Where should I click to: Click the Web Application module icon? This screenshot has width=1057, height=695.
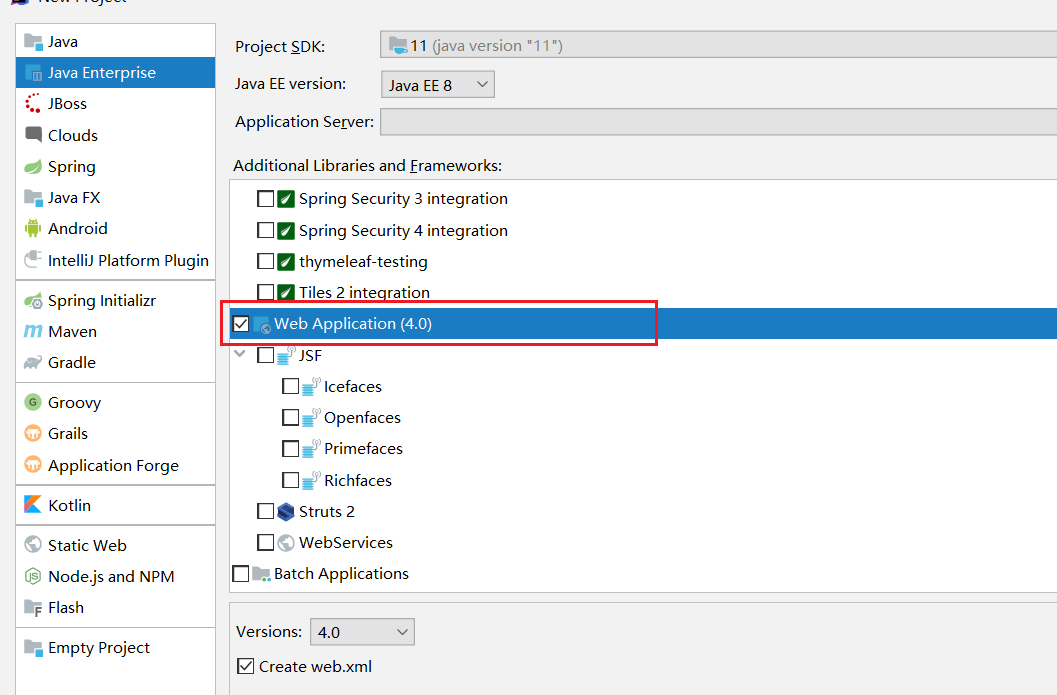click(262, 324)
